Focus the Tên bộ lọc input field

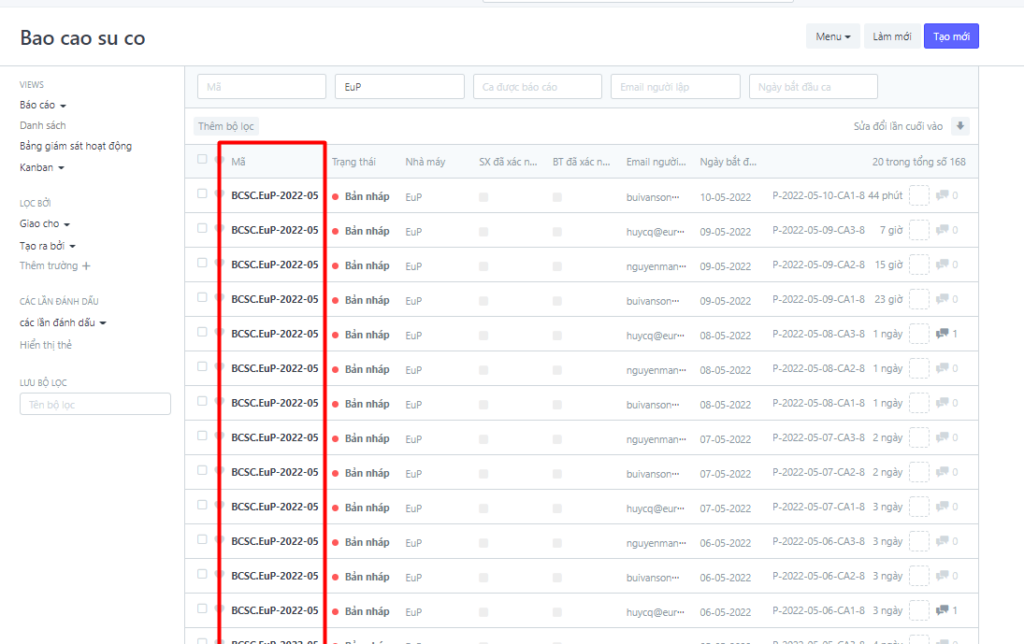[95, 404]
